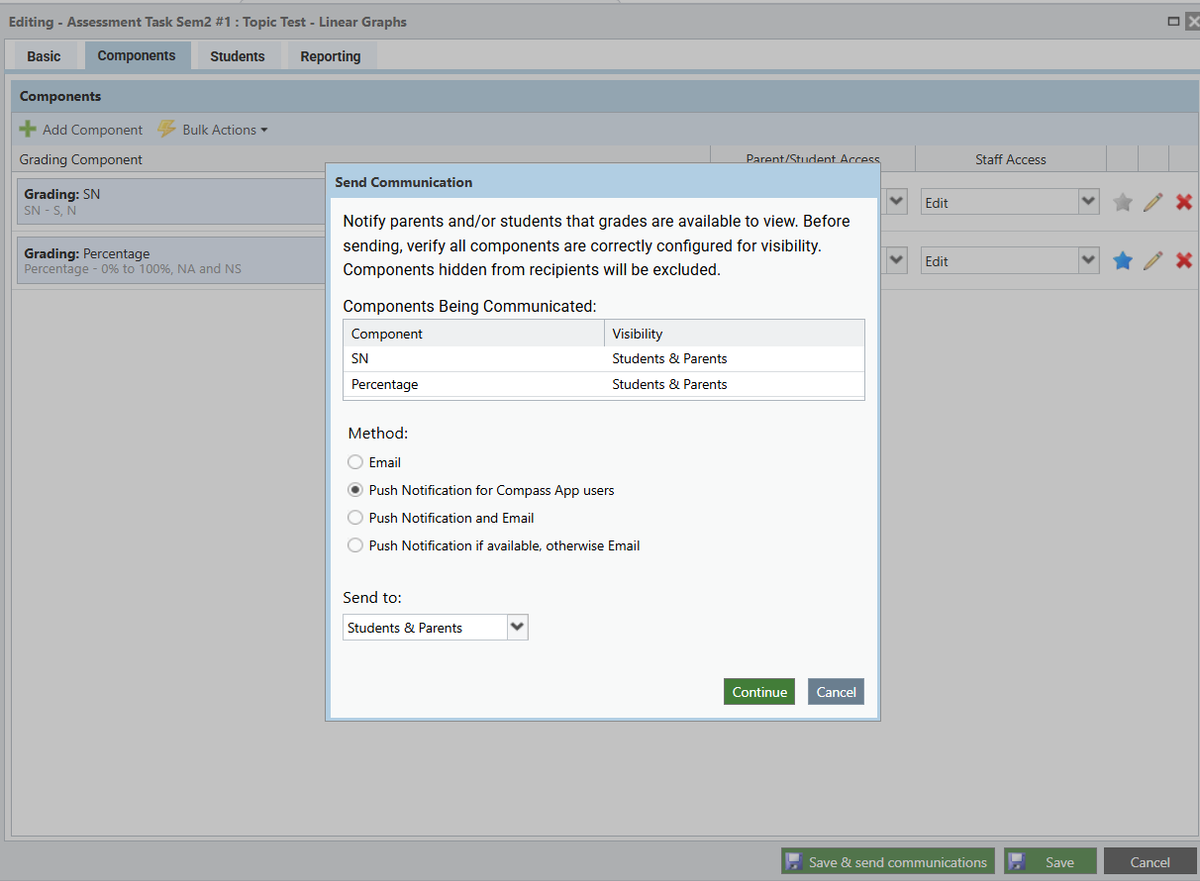Click the green plus Add Component icon
The image size is (1200, 881).
click(28, 130)
